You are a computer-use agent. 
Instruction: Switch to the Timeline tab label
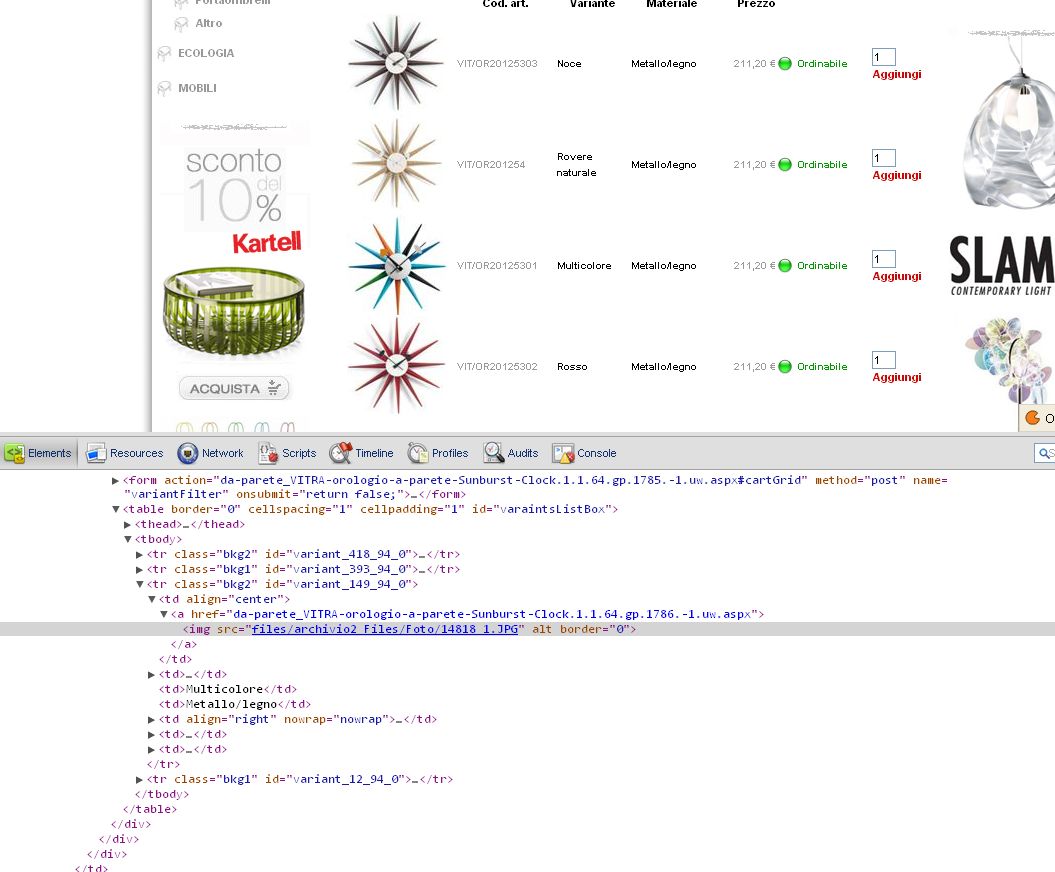[x=374, y=453]
